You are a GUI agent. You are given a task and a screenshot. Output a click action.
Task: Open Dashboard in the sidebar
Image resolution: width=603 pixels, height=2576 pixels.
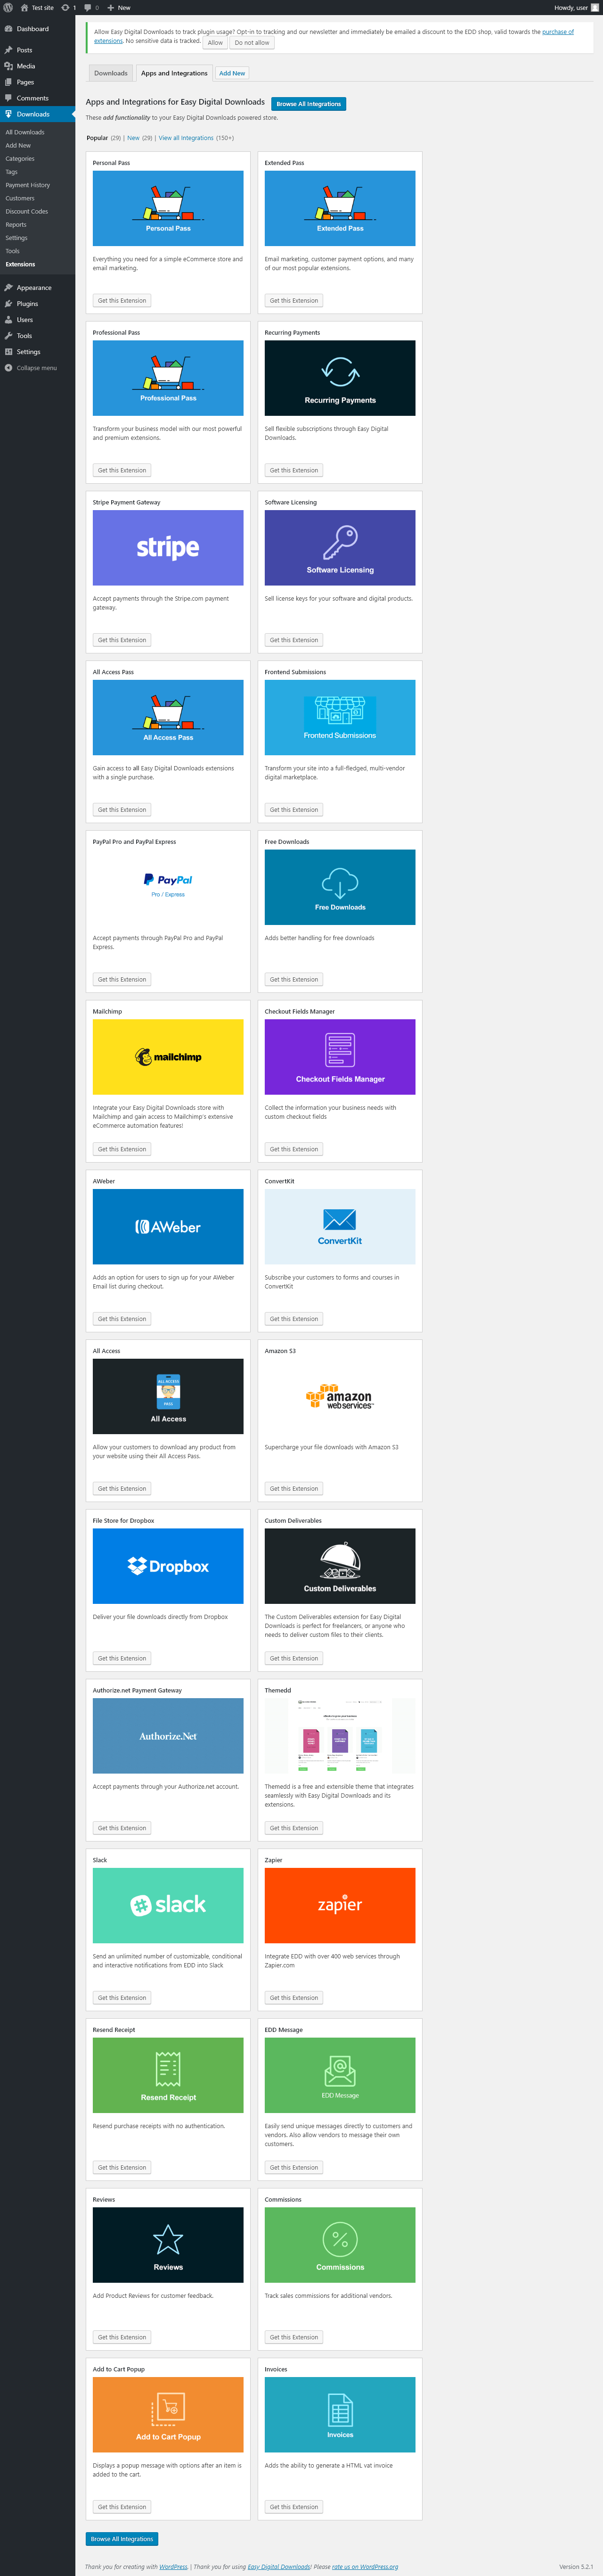pyautogui.click(x=37, y=29)
